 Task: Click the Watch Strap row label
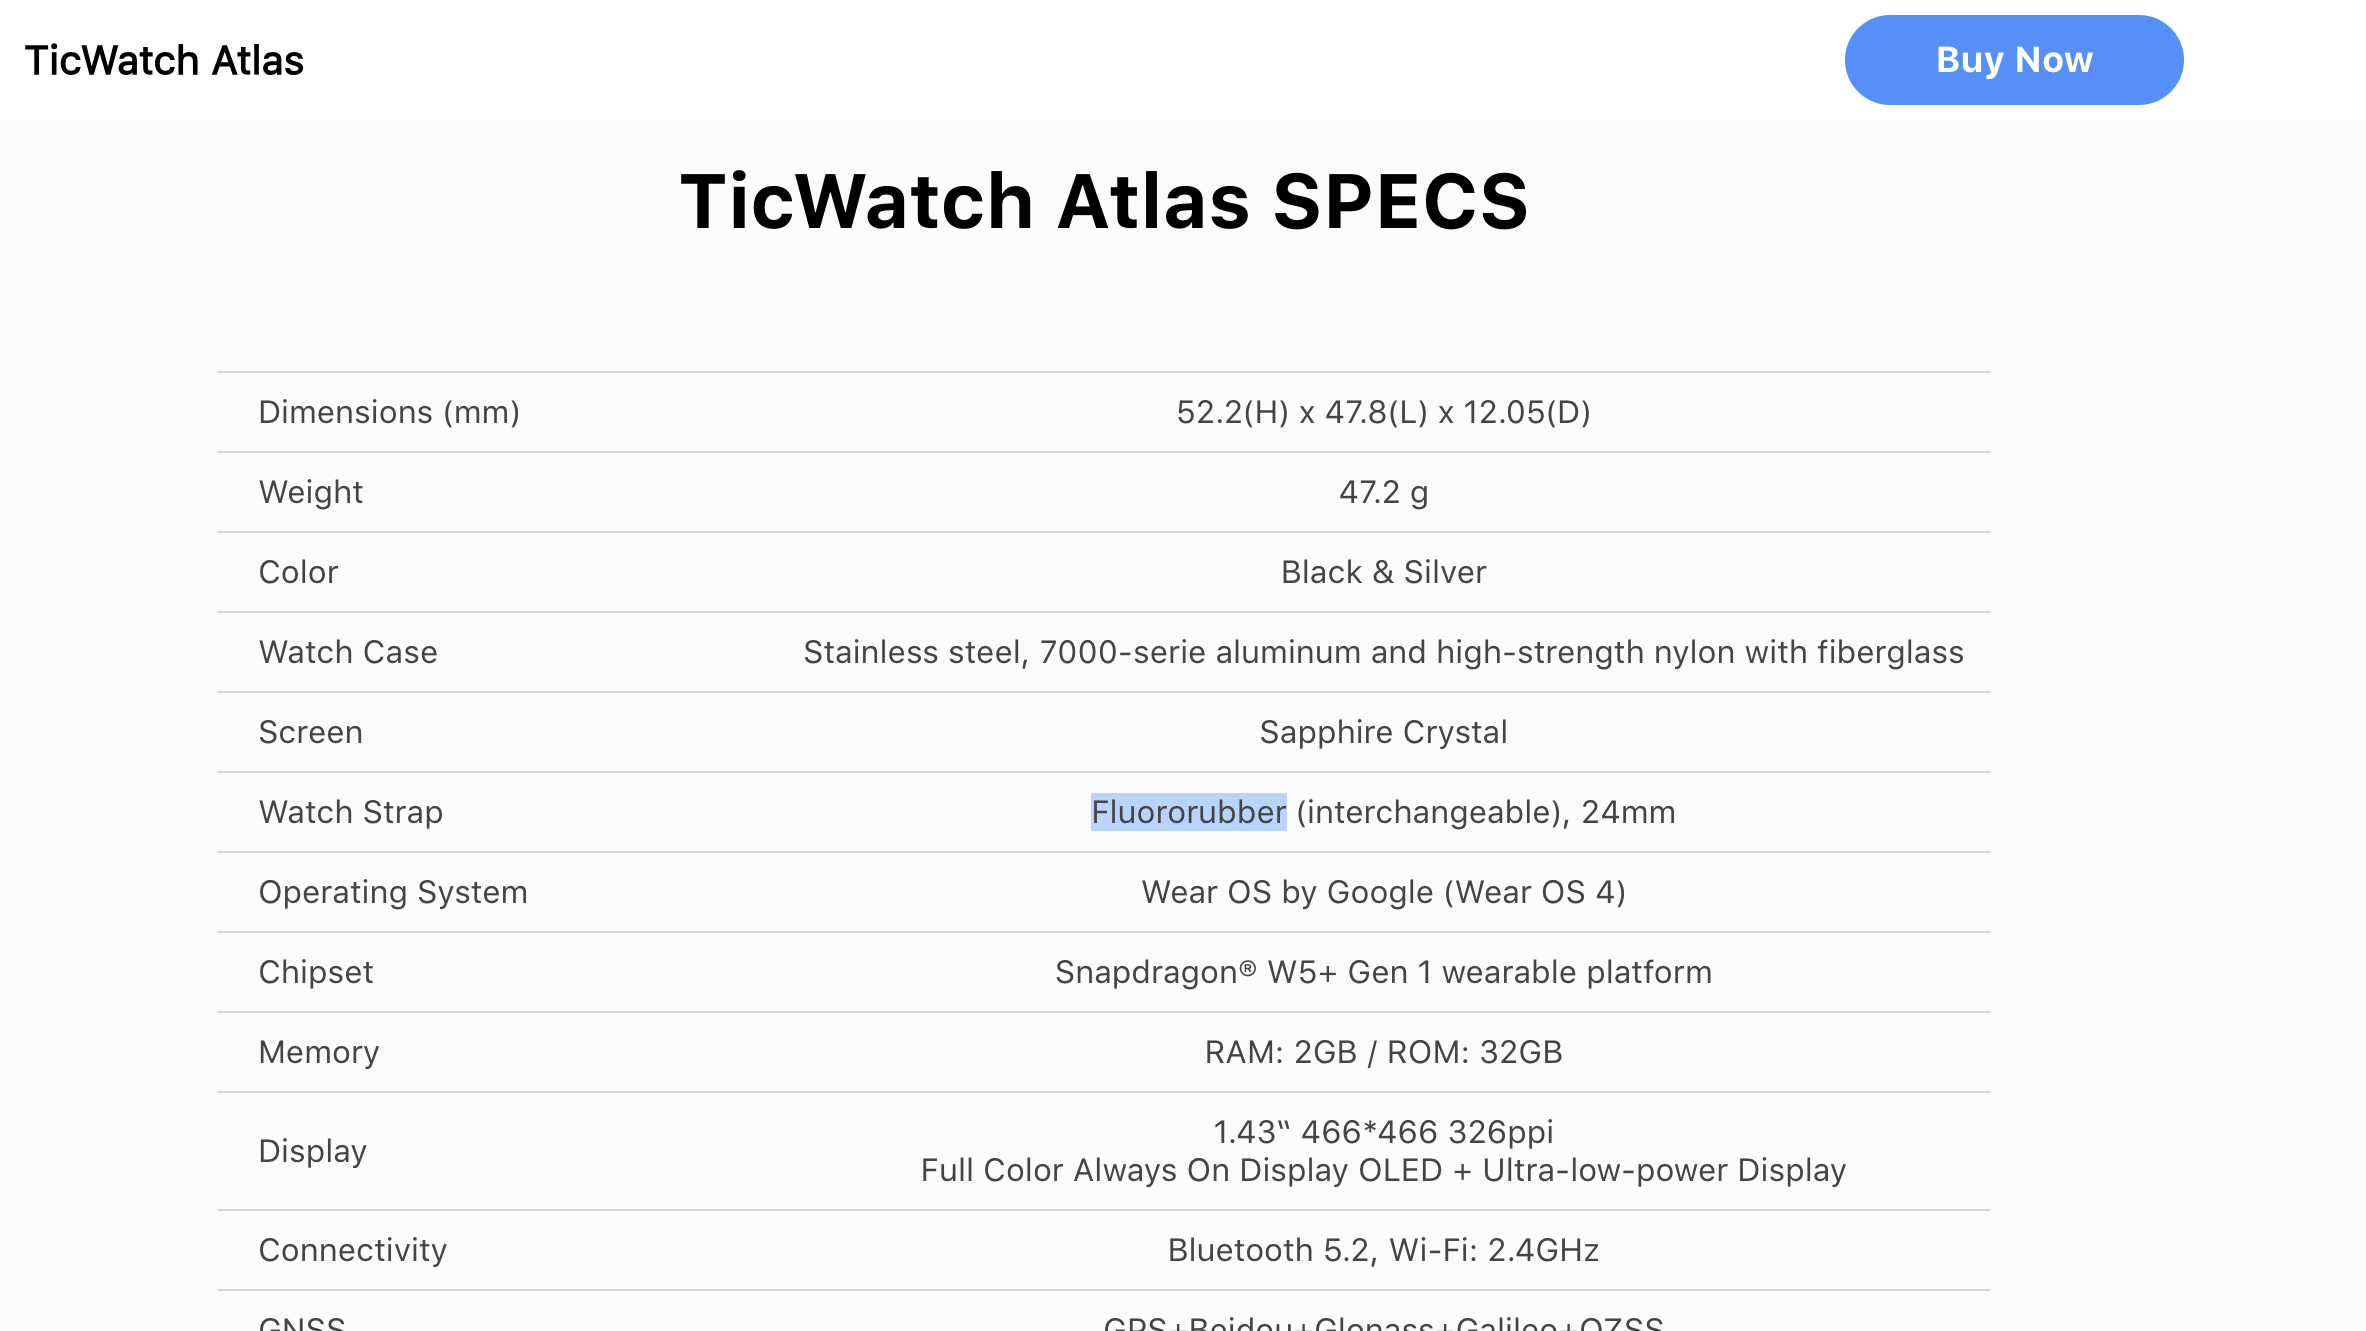point(350,812)
